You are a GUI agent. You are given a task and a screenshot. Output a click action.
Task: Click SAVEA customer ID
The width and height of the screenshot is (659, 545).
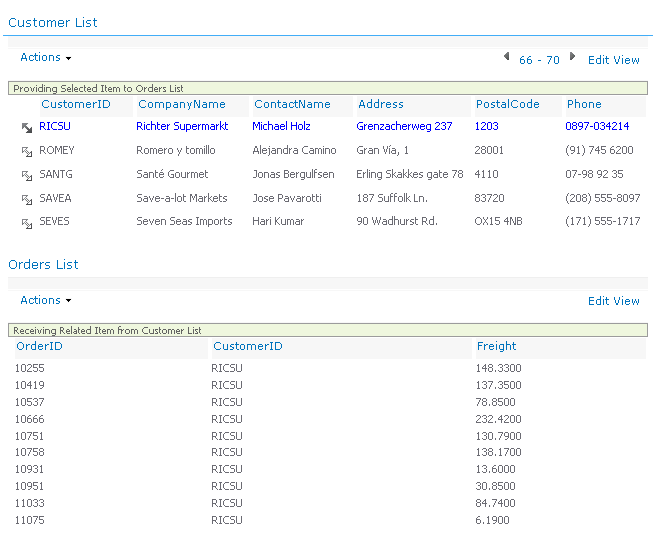tap(55, 198)
